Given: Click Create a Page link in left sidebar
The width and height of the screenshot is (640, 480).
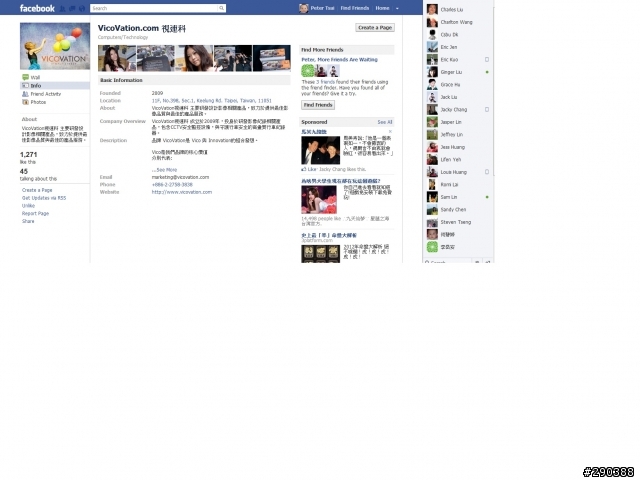Looking at the screenshot, I should tap(37, 190).
